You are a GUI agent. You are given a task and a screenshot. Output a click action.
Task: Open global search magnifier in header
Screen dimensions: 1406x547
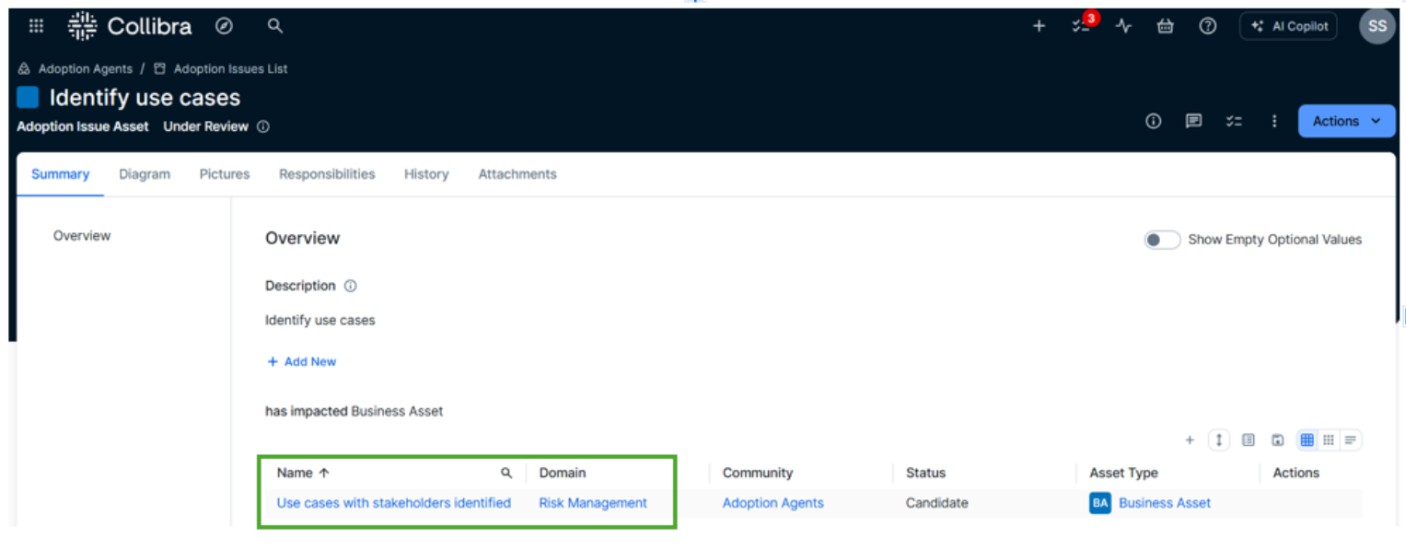click(275, 27)
